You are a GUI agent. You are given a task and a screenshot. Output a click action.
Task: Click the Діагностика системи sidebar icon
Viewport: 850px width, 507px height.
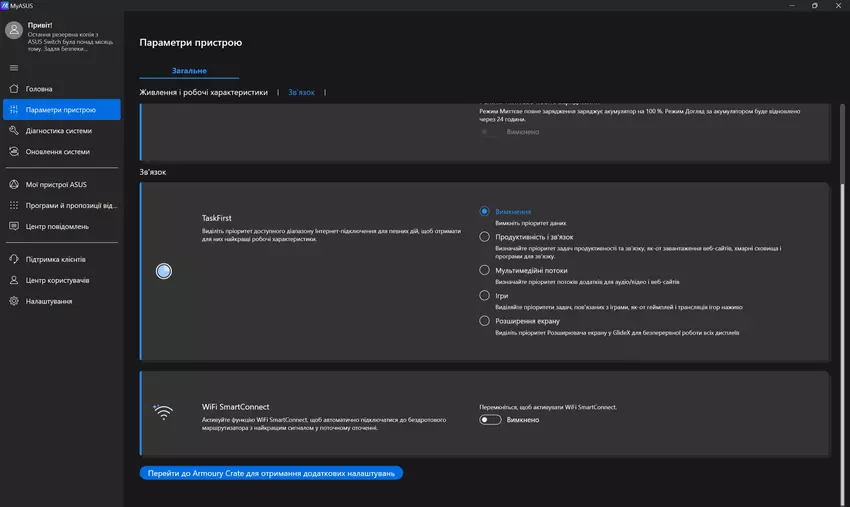pyautogui.click(x=14, y=131)
